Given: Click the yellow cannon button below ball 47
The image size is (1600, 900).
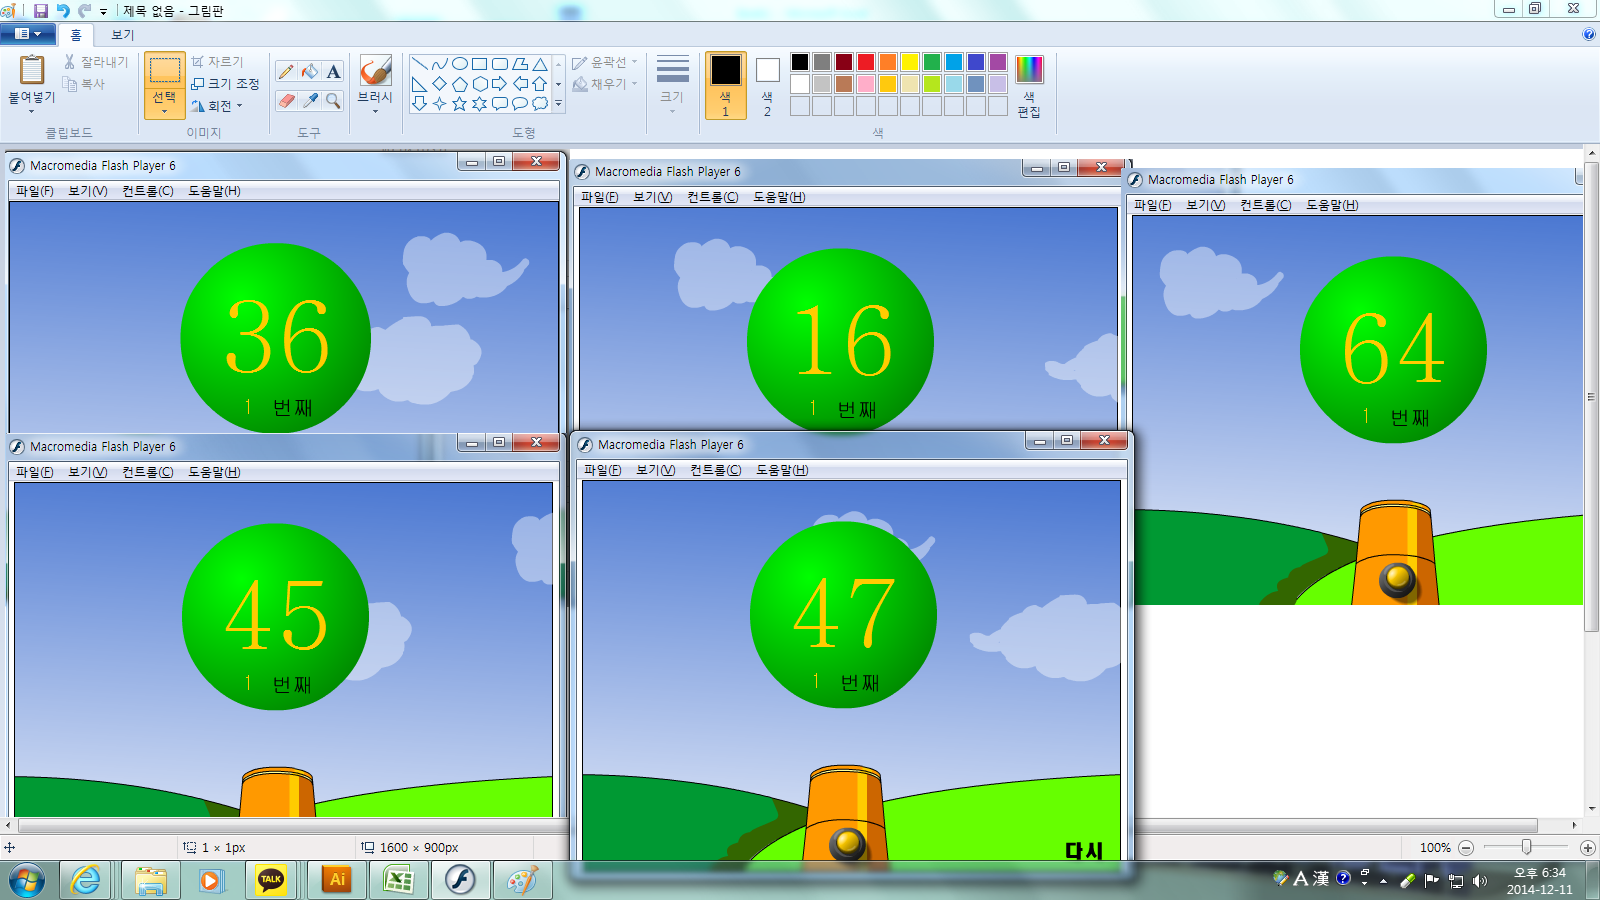Looking at the screenshot, I should [848, 843].
